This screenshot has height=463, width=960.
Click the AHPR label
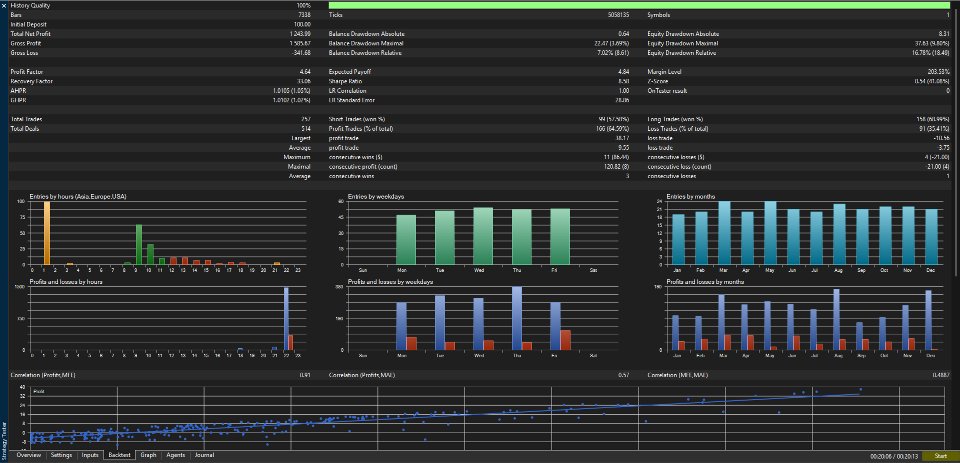pos(18,91)
